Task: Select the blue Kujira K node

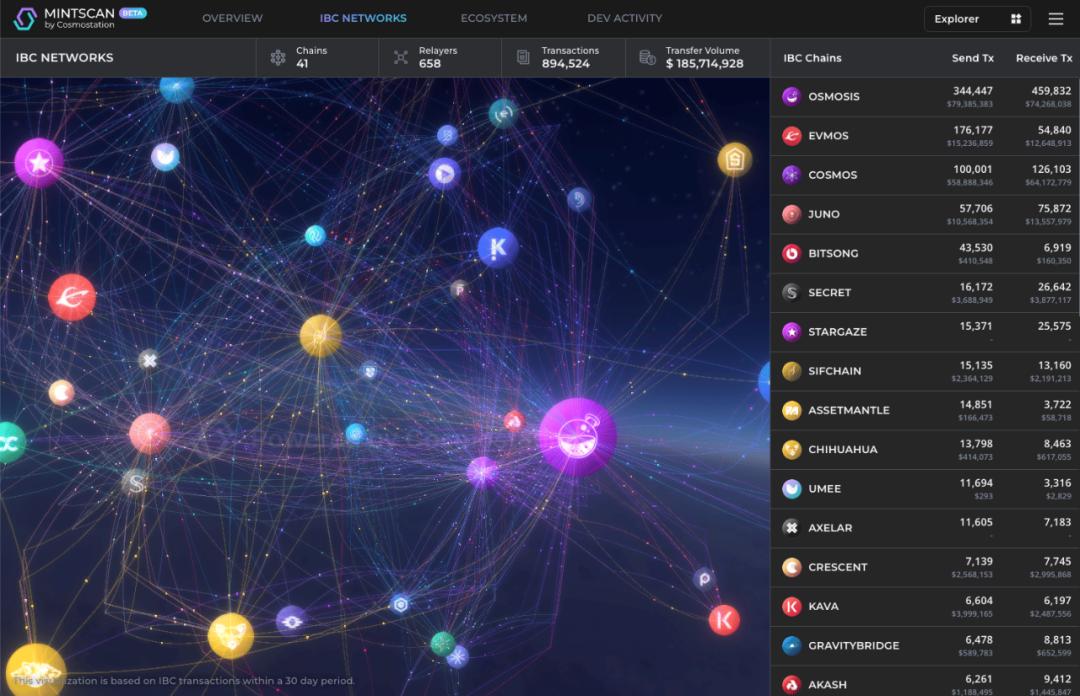Action: 497,247
